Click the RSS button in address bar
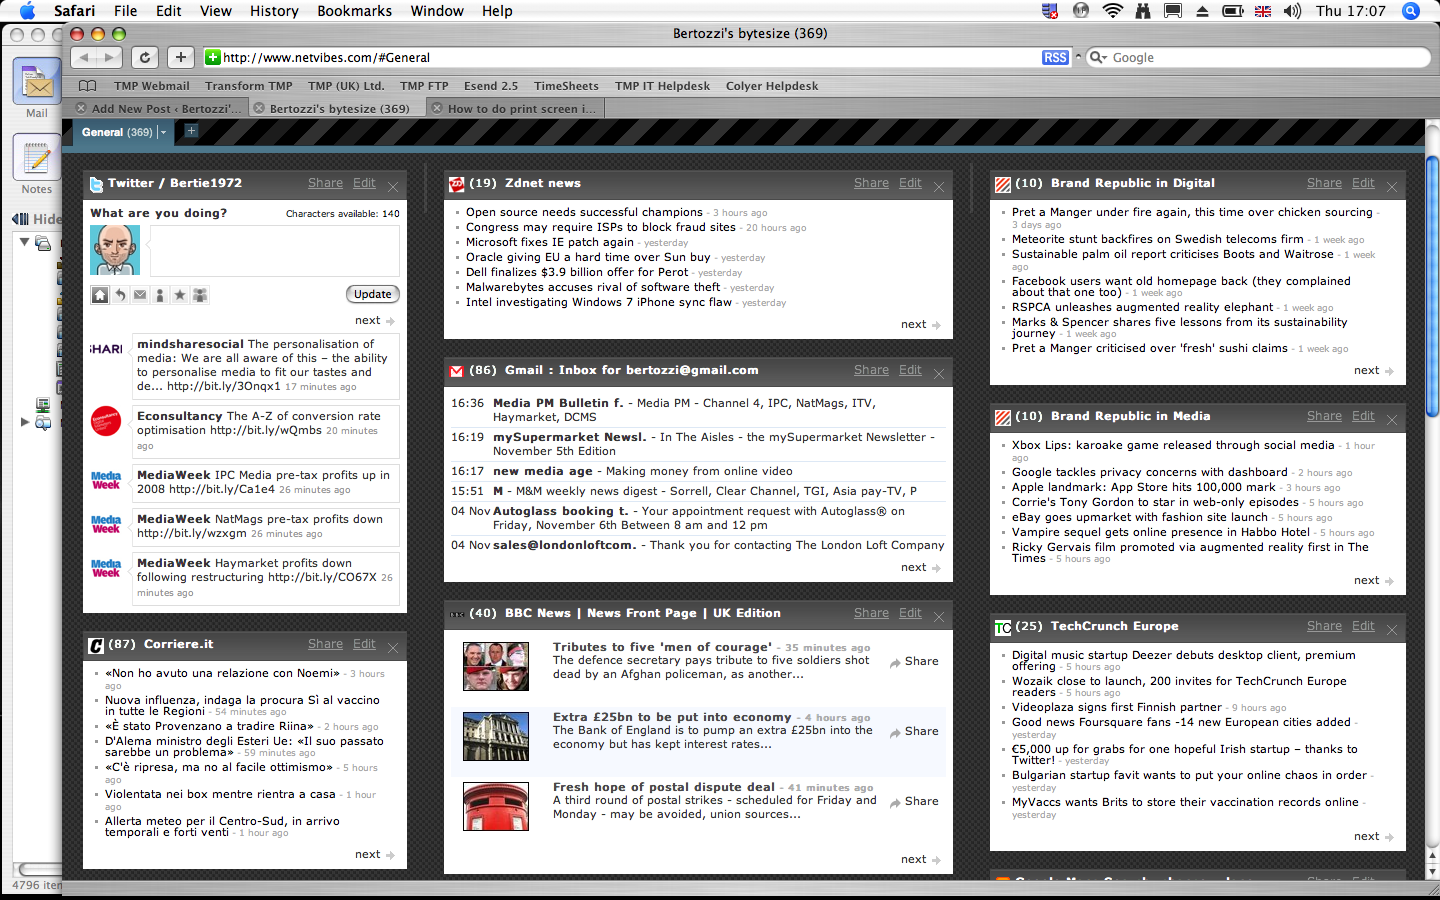1440x900 pixels. pos(1055,58)
